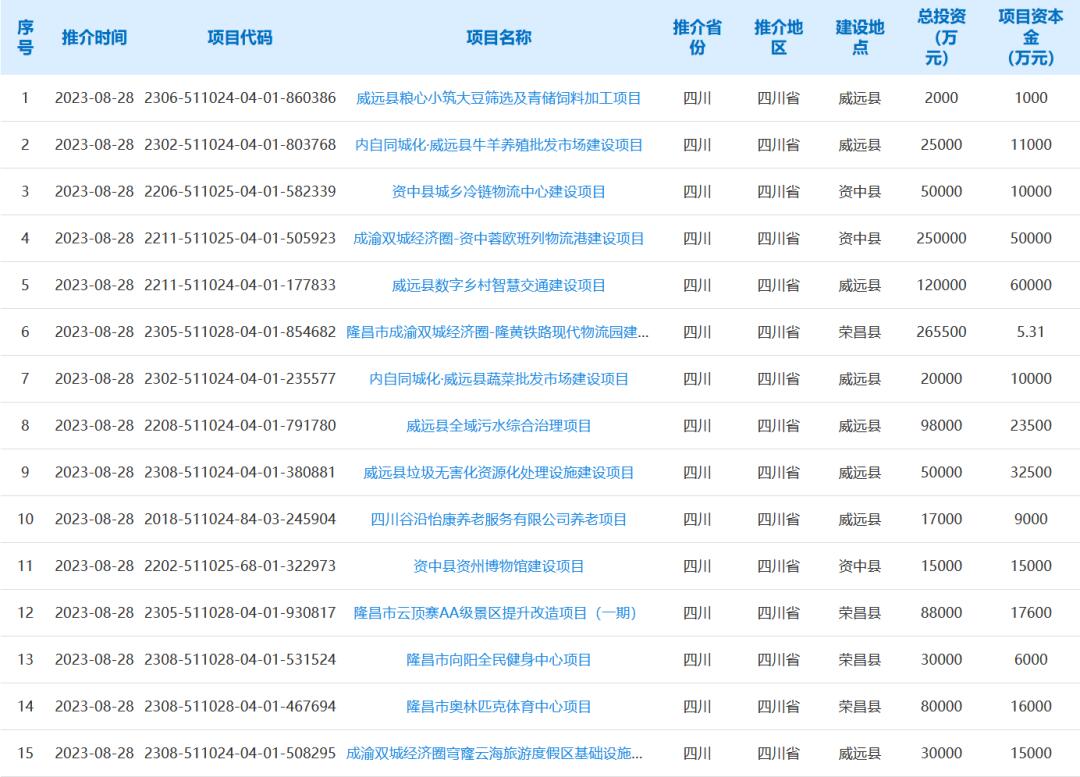1080x777 pixels.
Task: View 威远县垃圾无害化资源化处理设施建设项目 details
Action: coord(499,472)
